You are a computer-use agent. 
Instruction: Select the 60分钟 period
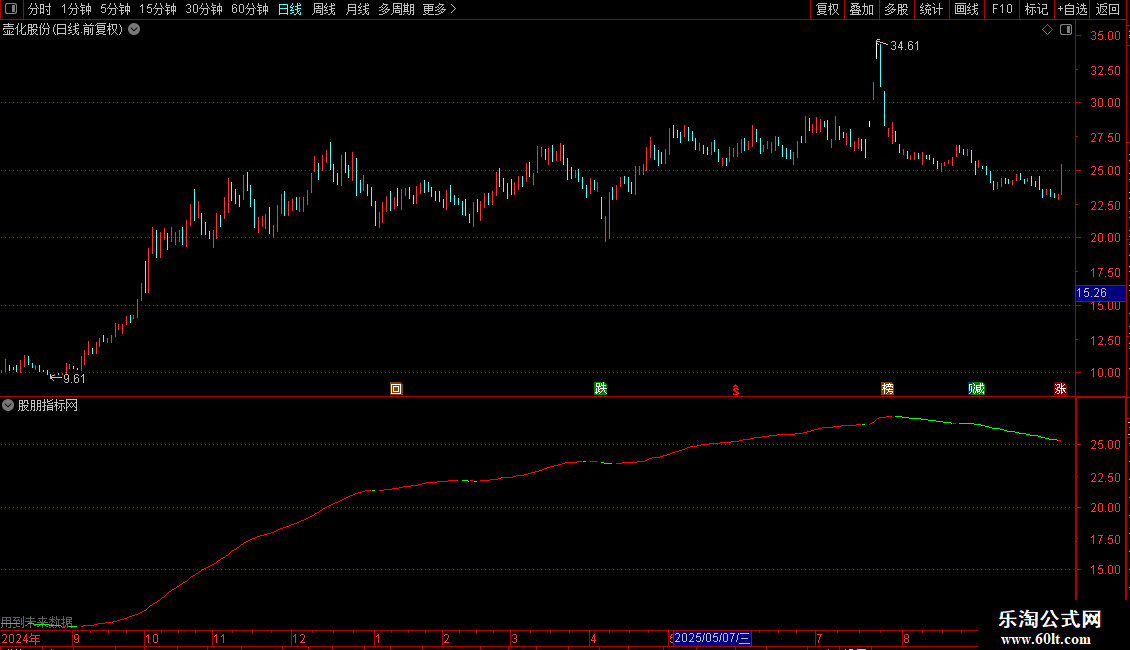coord(249,9)
